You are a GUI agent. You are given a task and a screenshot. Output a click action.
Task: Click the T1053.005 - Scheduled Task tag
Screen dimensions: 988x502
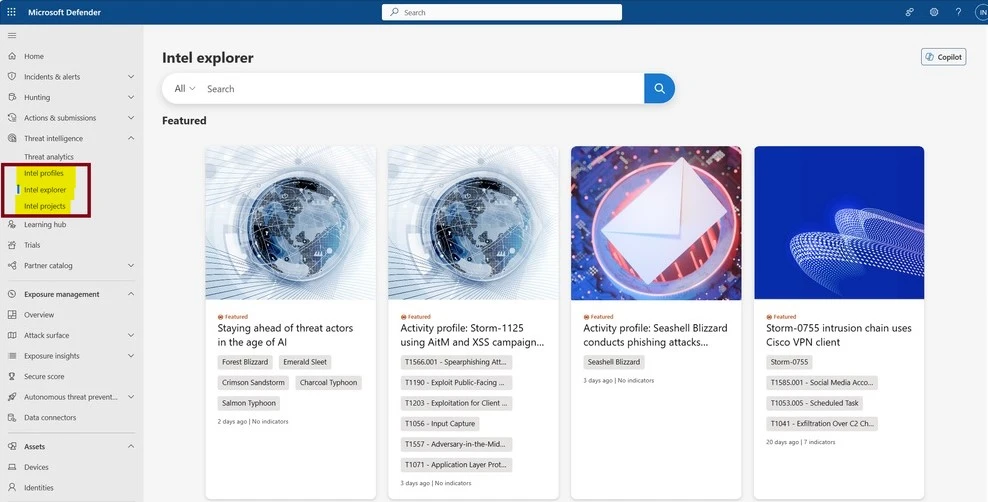(x=815, y=403)
